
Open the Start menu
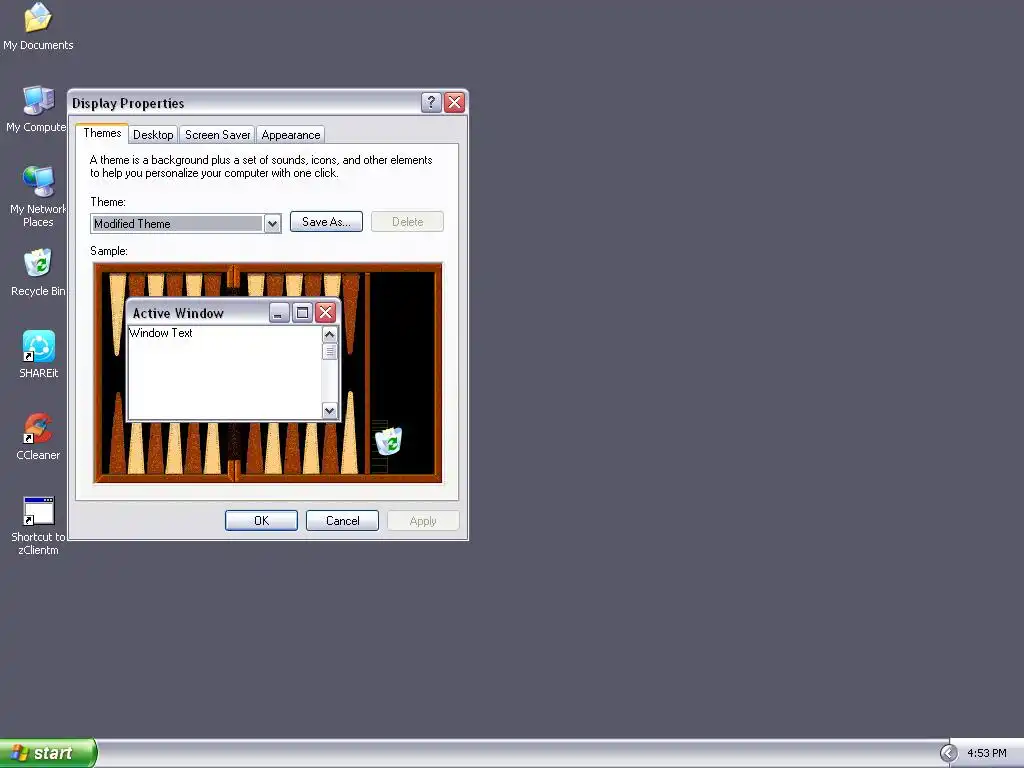point(48,753)
